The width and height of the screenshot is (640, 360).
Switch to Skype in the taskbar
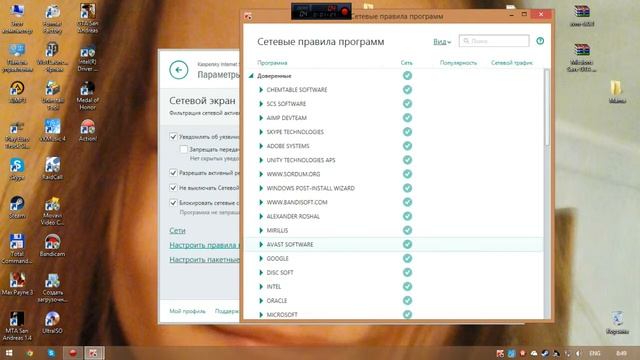coord(51,353)
